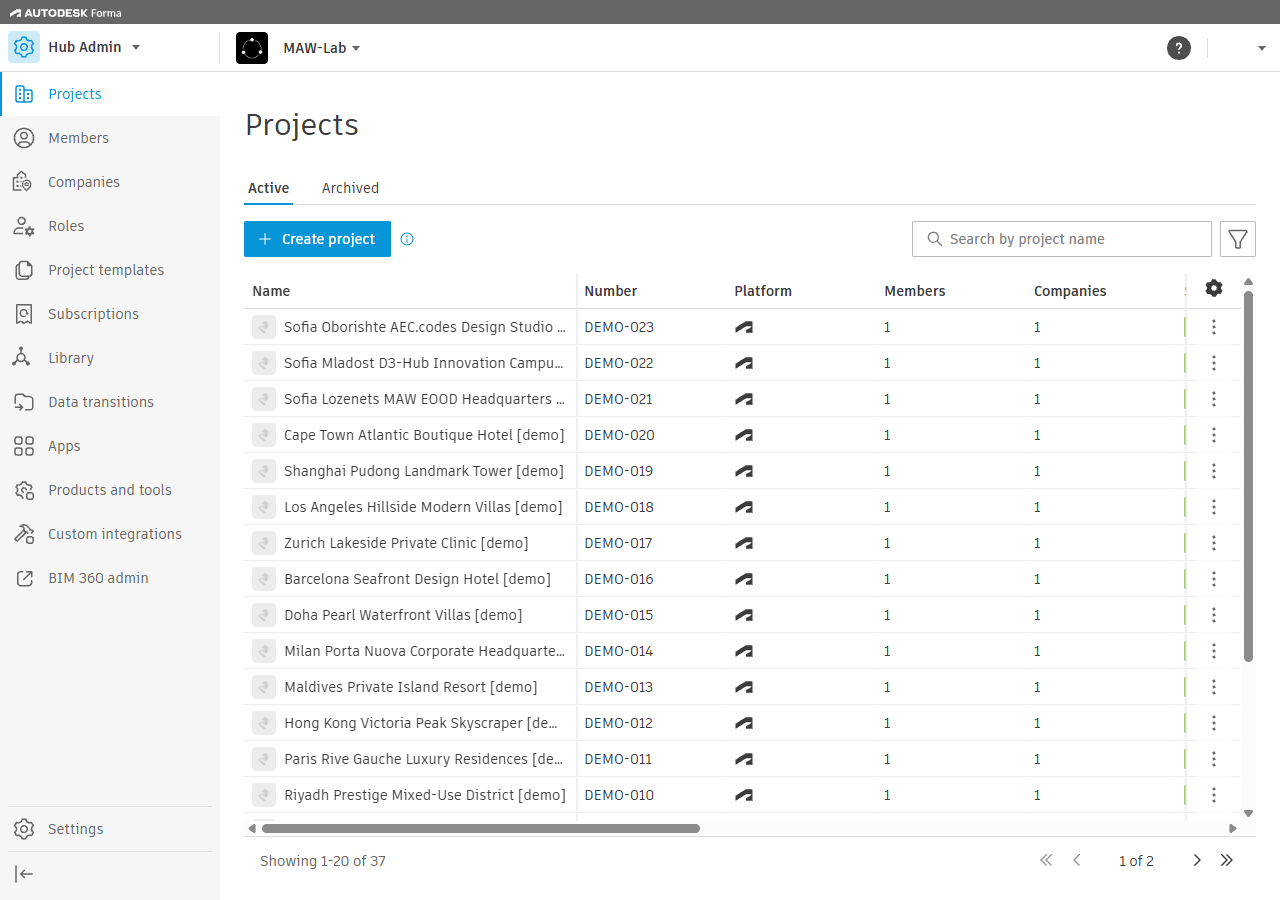Open Project templates section
This screenshot has height=900, width=1280.
click(x=110, y=270)
